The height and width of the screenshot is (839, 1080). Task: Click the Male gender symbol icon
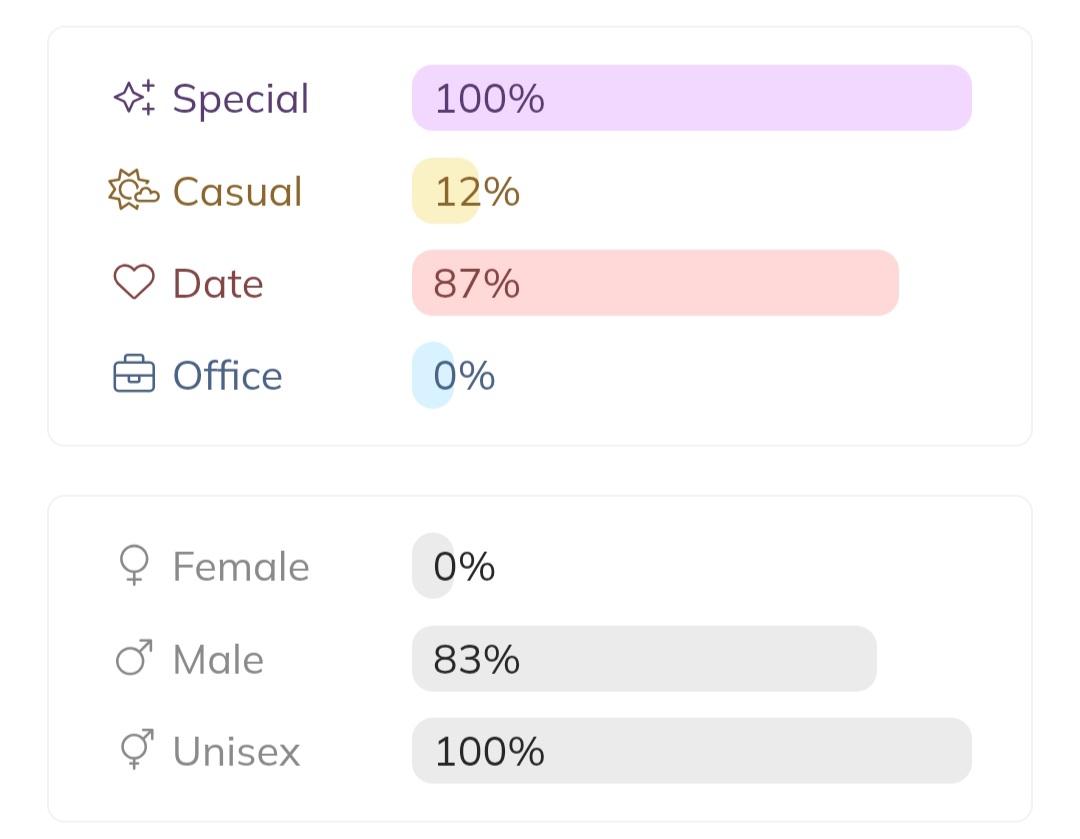pos(134,659)
